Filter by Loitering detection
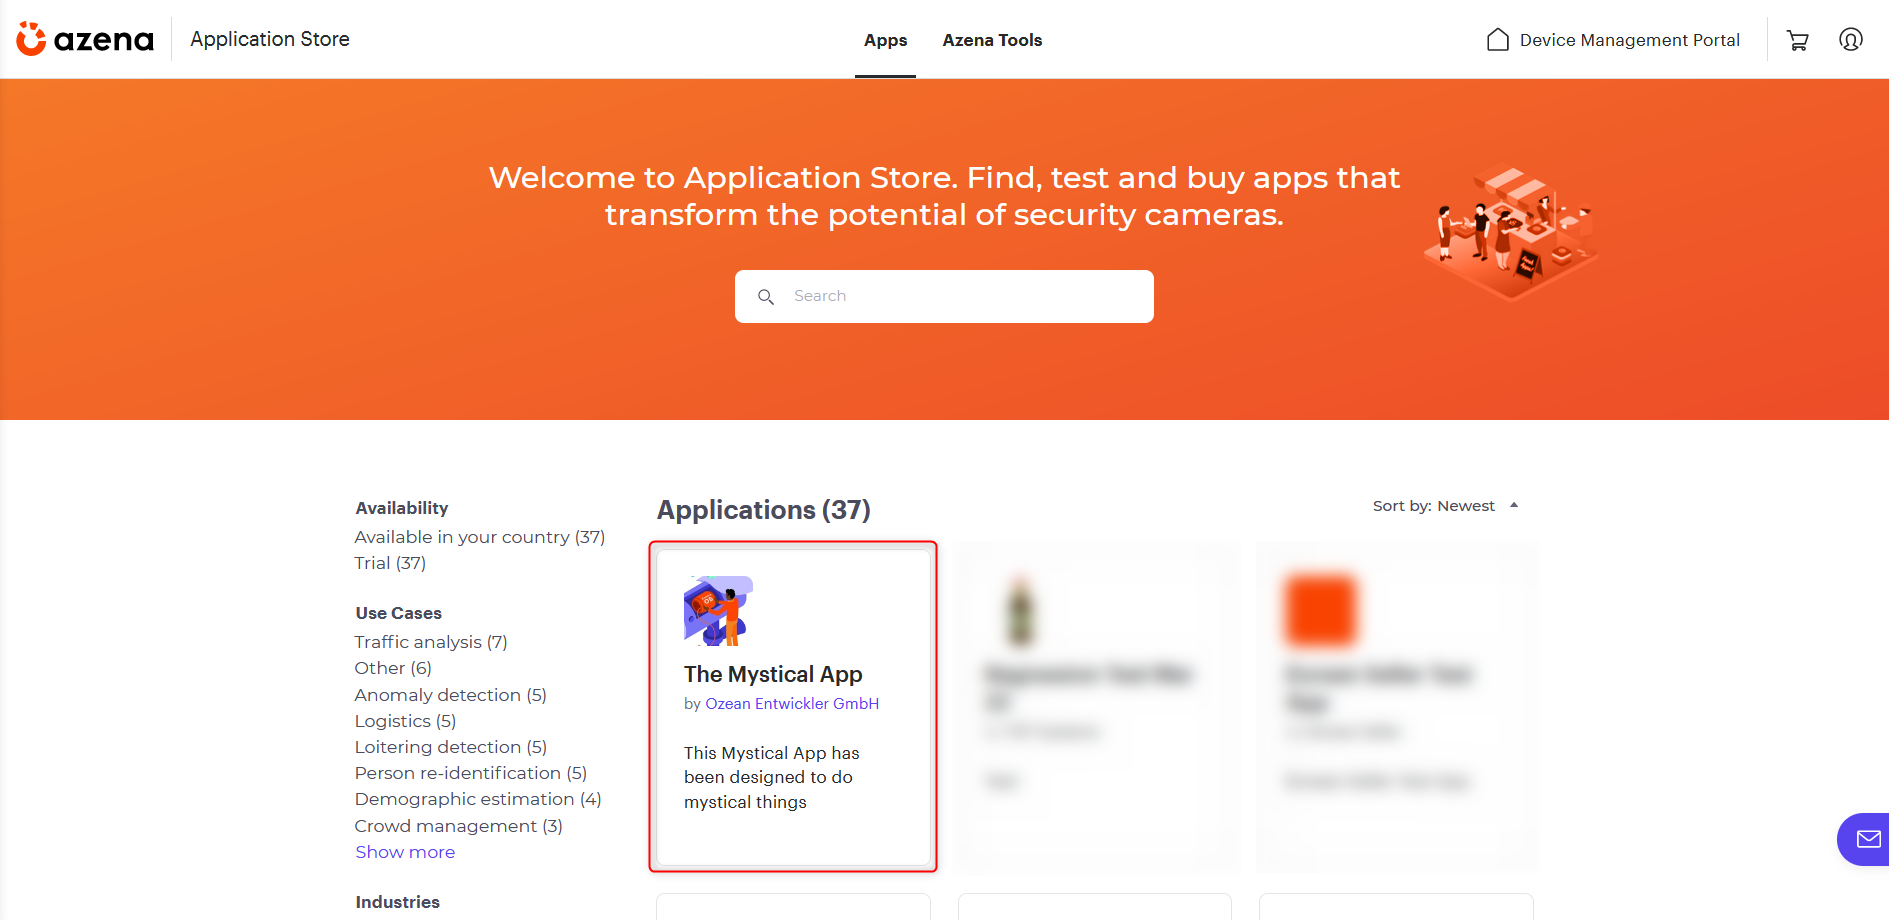This screenshot has width=1889, height=920. click(450, 747)
